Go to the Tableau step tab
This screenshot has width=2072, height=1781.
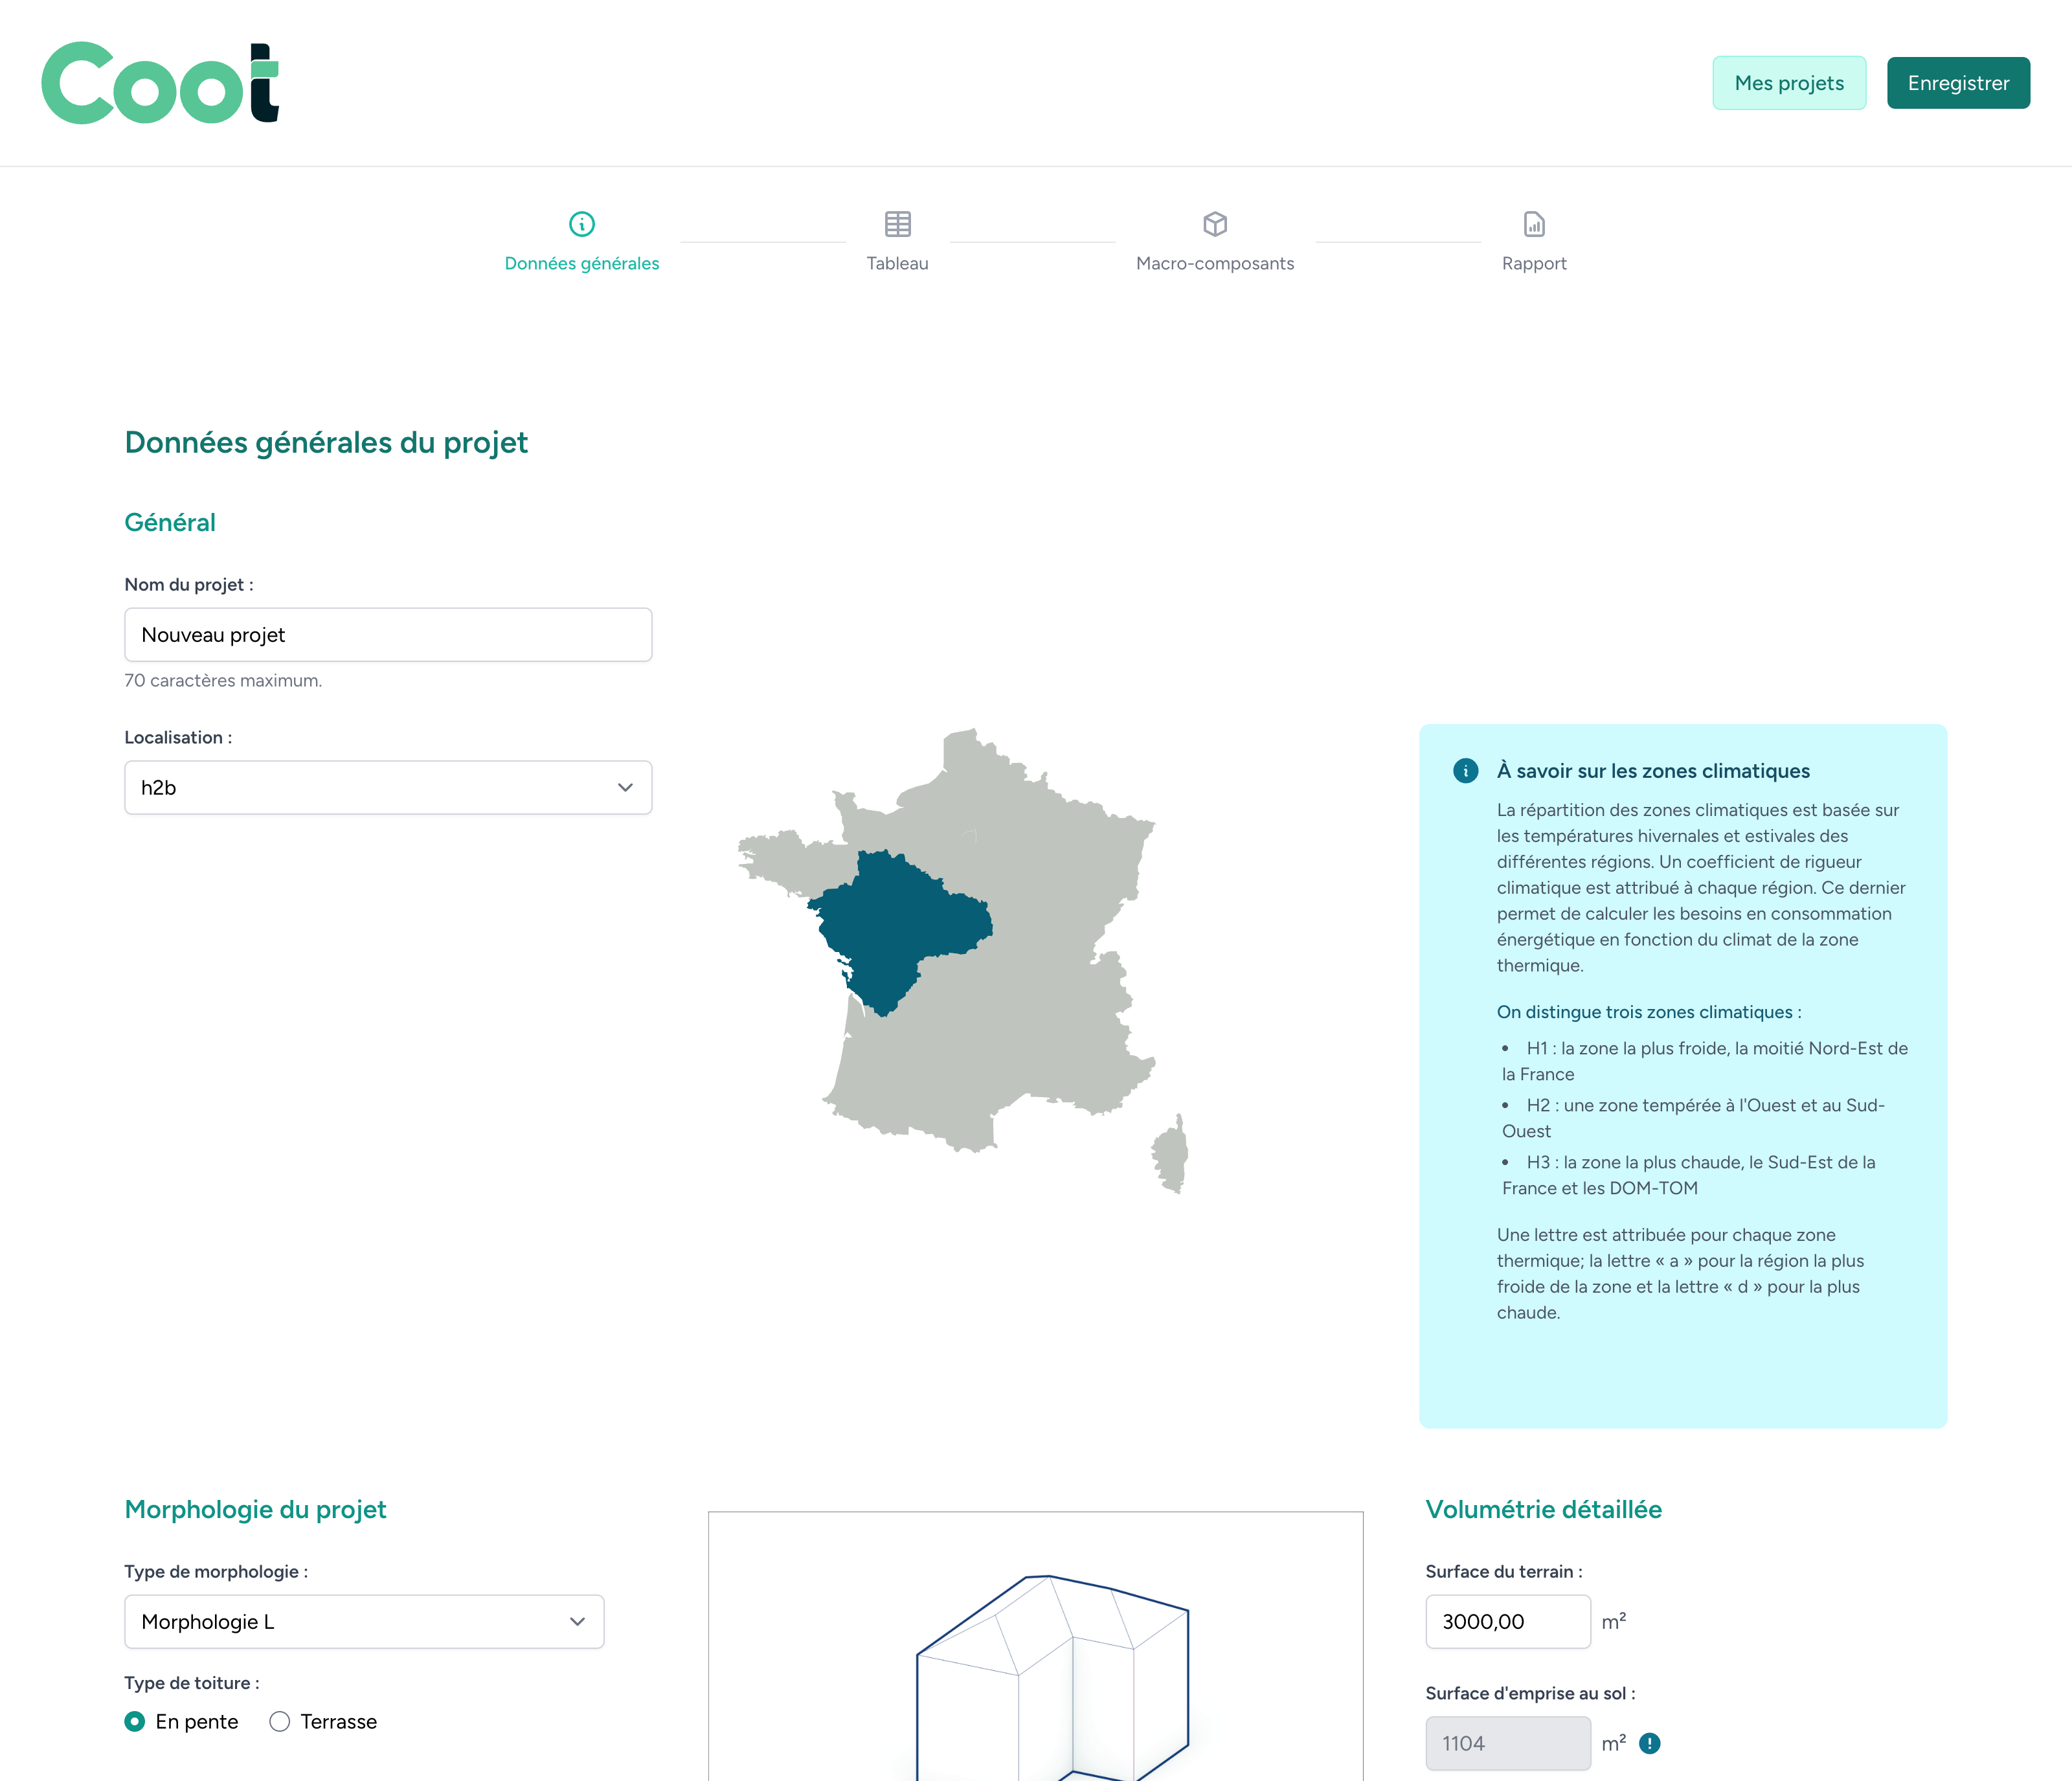[x=897, y=263]
